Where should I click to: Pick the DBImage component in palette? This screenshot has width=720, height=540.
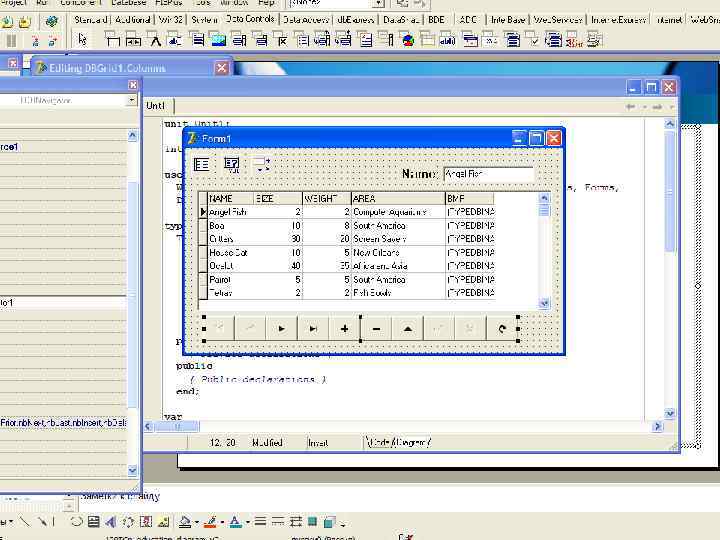[x=219, y=40]
